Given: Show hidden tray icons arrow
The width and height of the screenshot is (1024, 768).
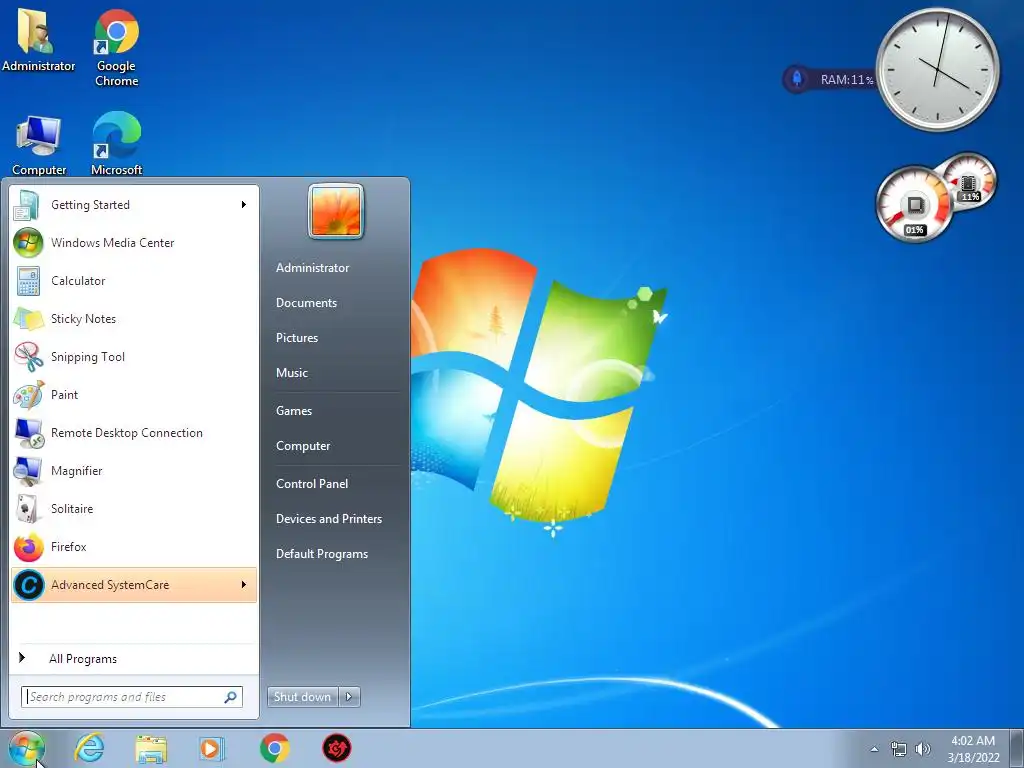Looking at the screenshot, I should [x=874, y=749].
